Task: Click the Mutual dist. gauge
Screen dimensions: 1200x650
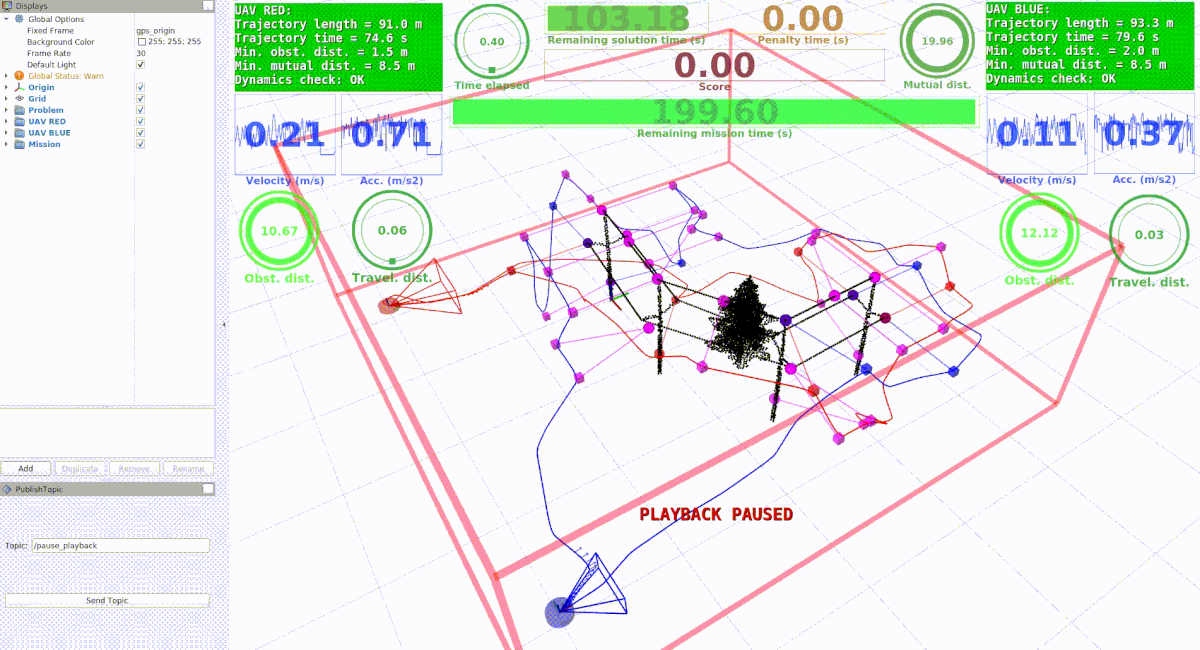Action: pyautogui.click(x=938, y=42)
